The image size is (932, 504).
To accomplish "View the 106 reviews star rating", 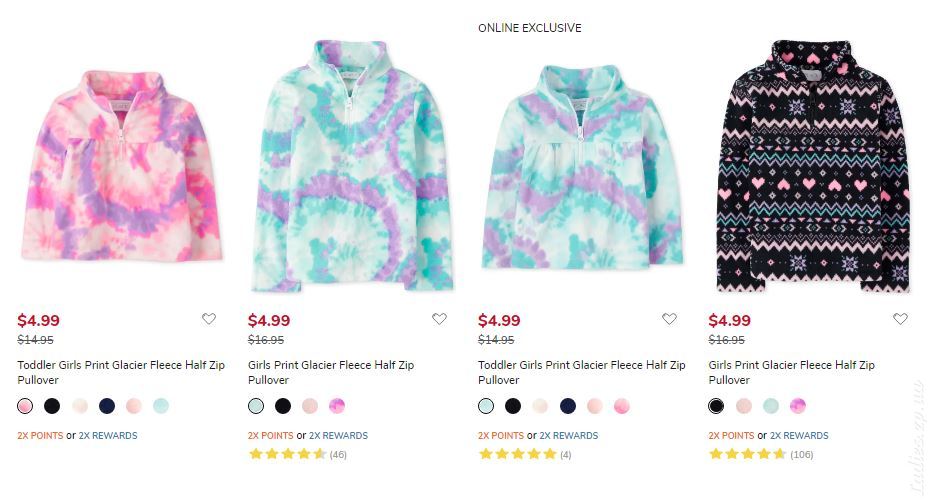I will click(x=761, y=455).
